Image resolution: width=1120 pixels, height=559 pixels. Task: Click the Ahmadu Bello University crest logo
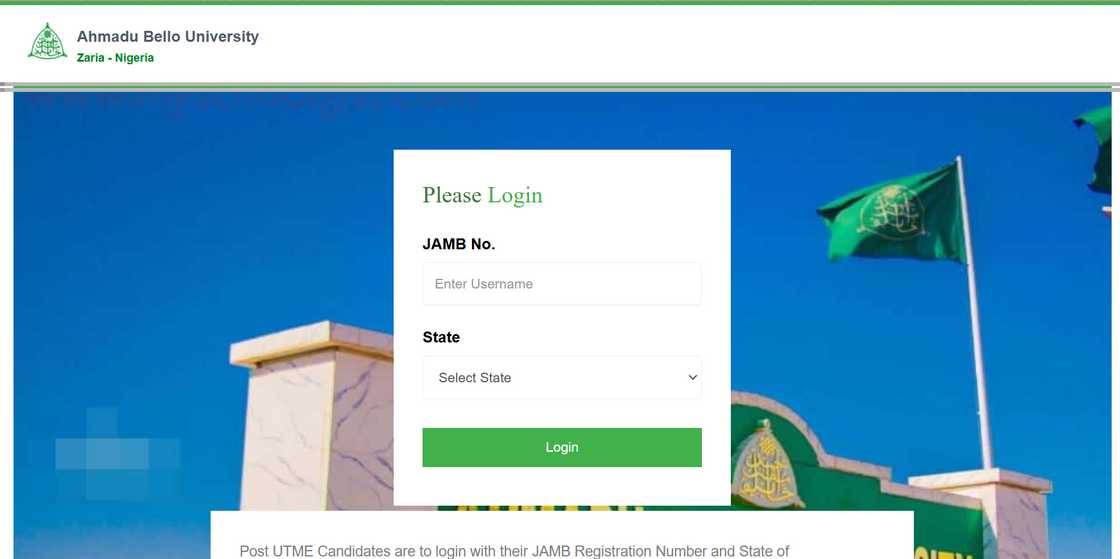click(x=47, y=41)
